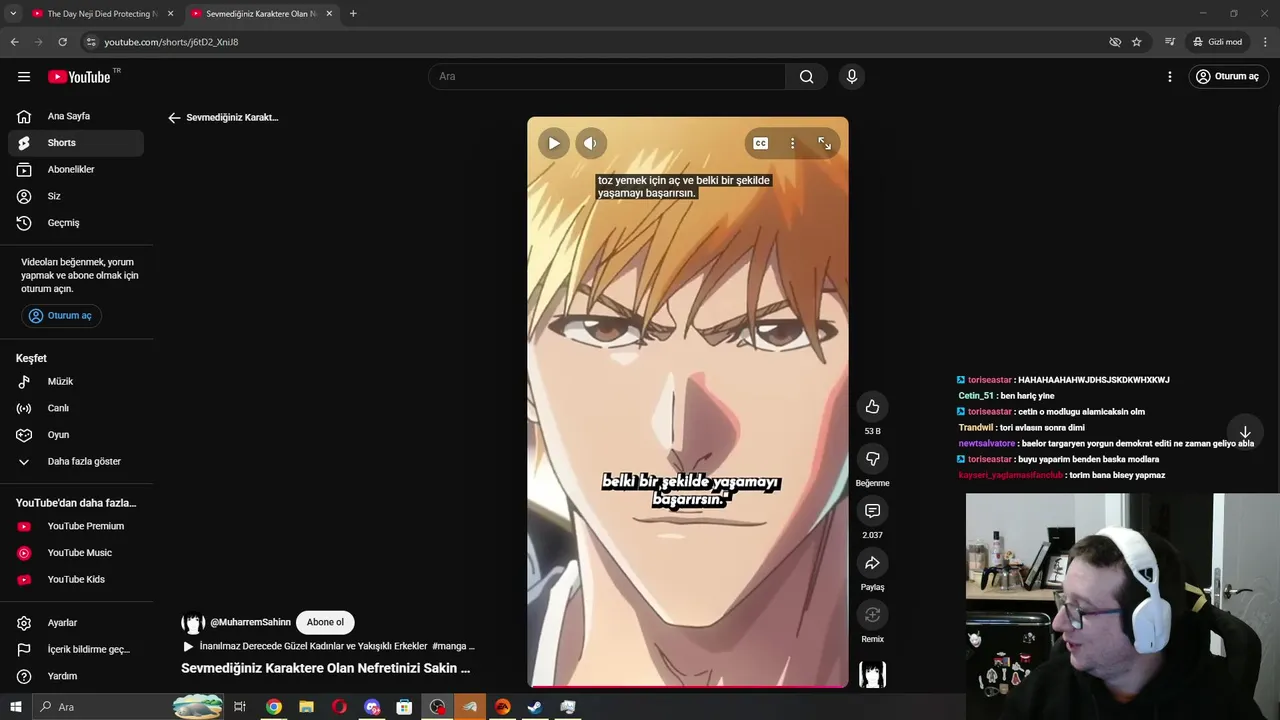Open a new browser tab

pos(353,14)
